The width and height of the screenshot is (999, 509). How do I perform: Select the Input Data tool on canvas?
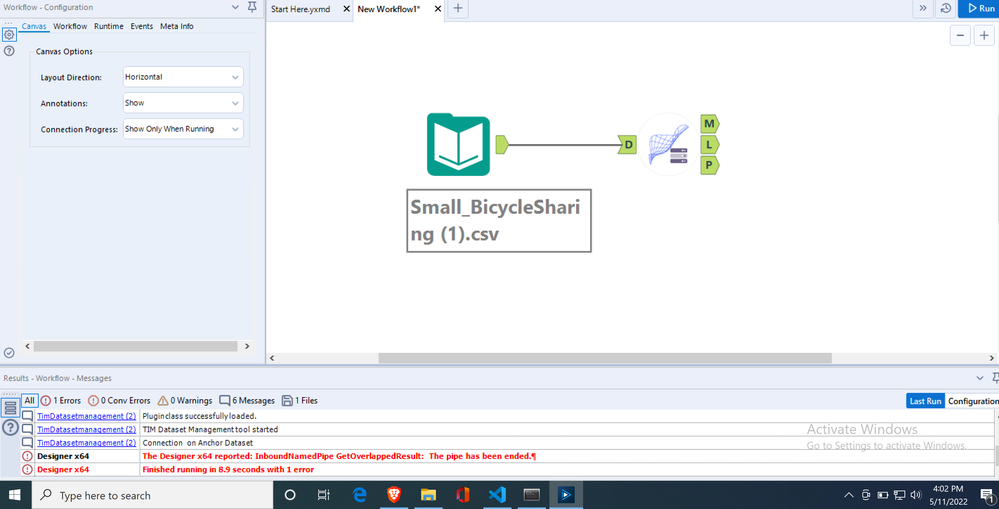(x=458, y=144)
